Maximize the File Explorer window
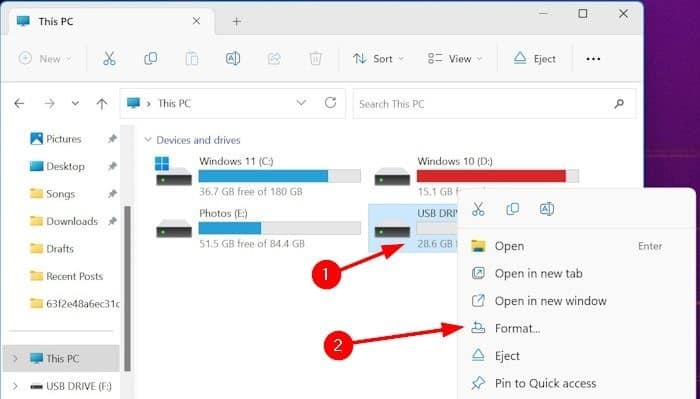This screenshot has height=399, width=700. coord(583,14)
